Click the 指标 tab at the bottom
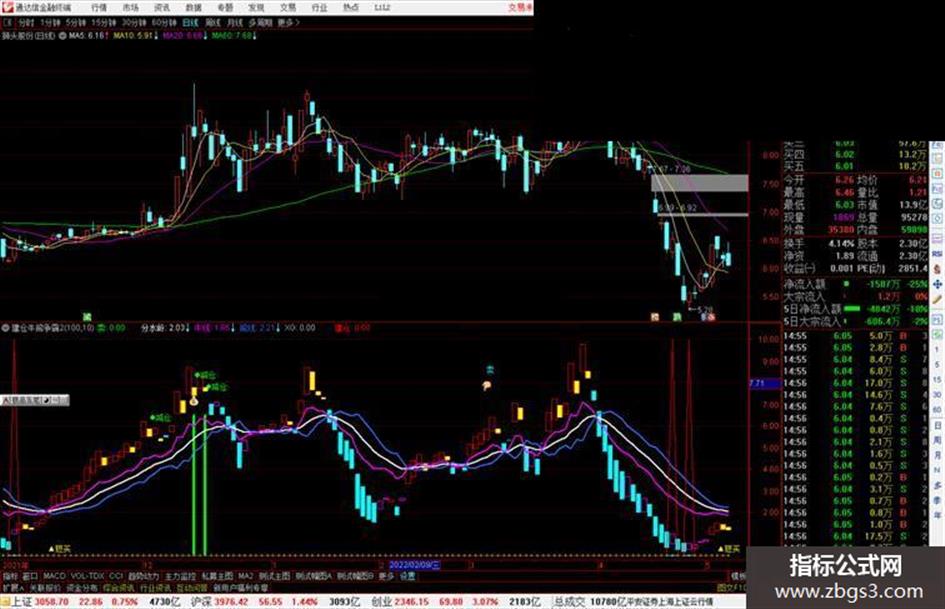 coord(10,576)
